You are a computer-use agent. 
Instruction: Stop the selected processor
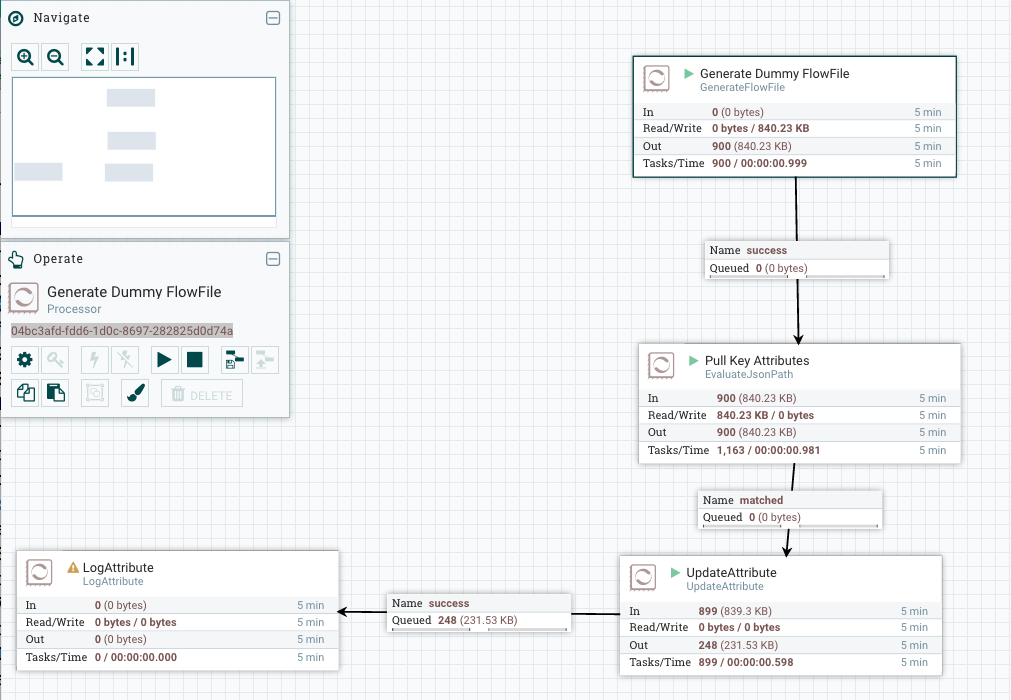194,359
